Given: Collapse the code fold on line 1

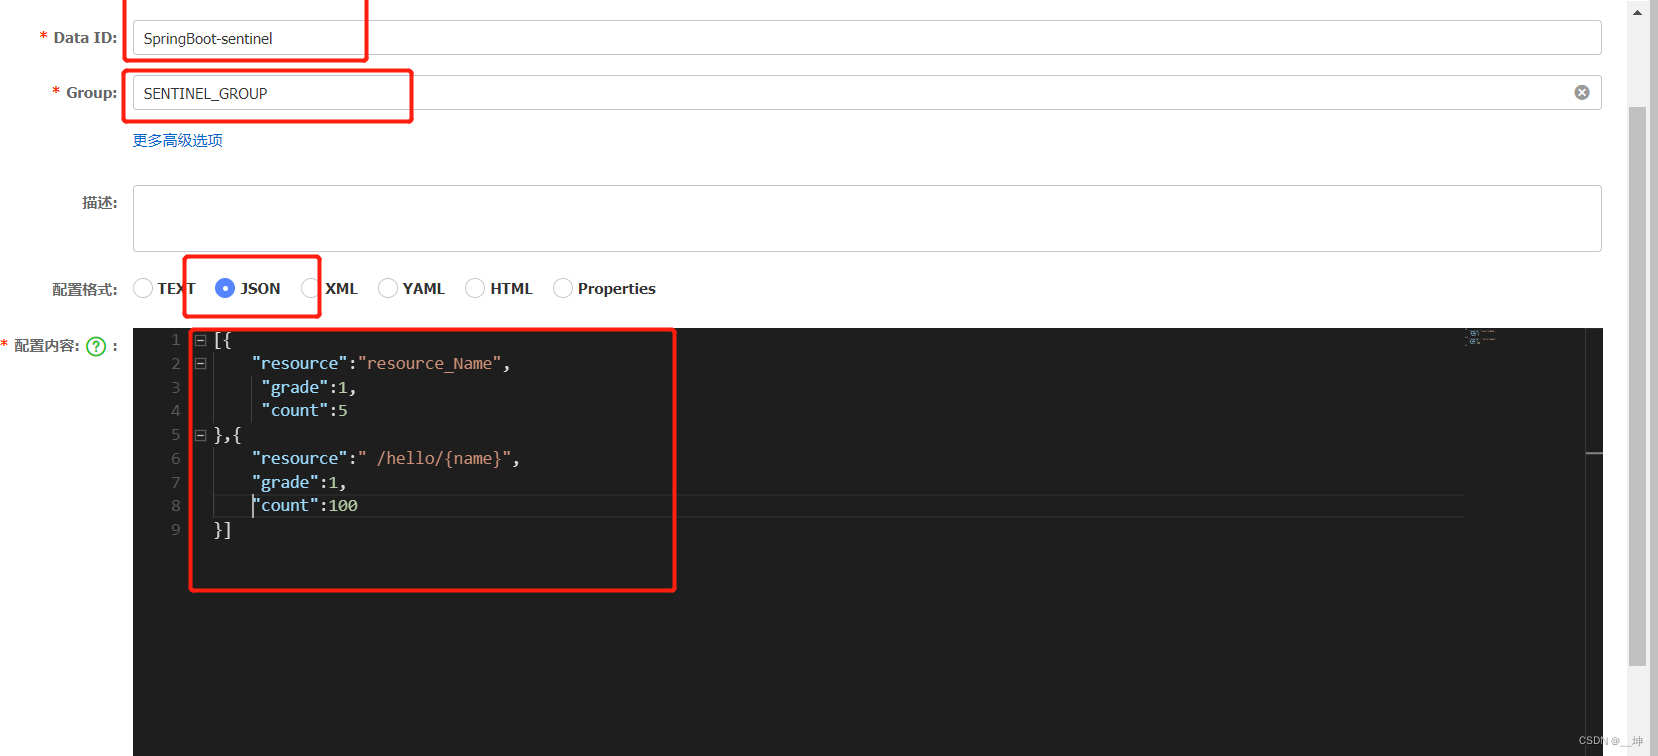Looking at the screenshot, I should point(200,340).
